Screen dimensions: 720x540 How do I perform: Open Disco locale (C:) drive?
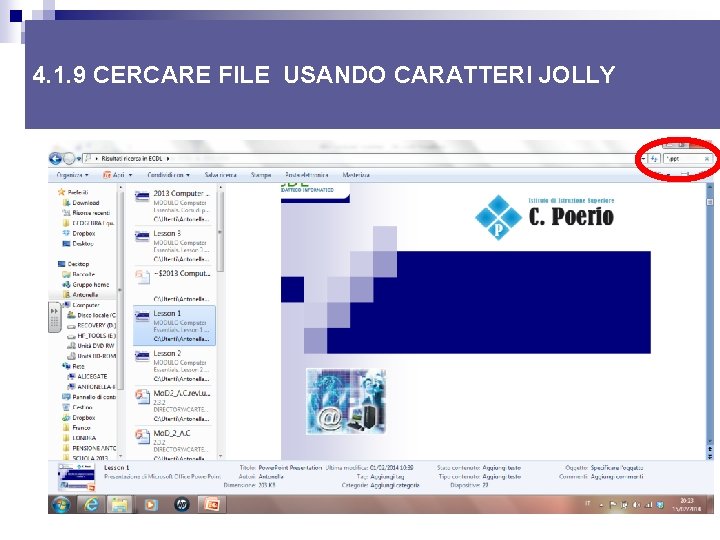(x=91, y=315)
